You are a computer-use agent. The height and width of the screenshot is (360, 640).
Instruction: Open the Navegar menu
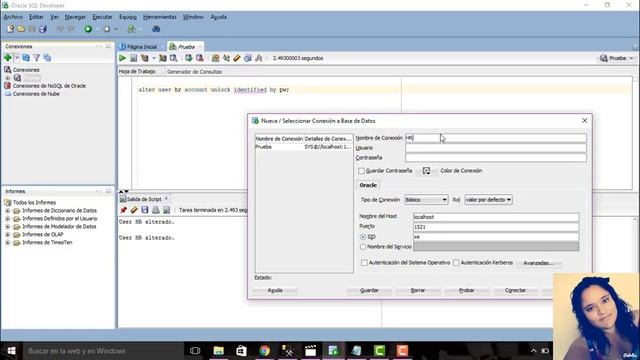[x=75, y=17]
